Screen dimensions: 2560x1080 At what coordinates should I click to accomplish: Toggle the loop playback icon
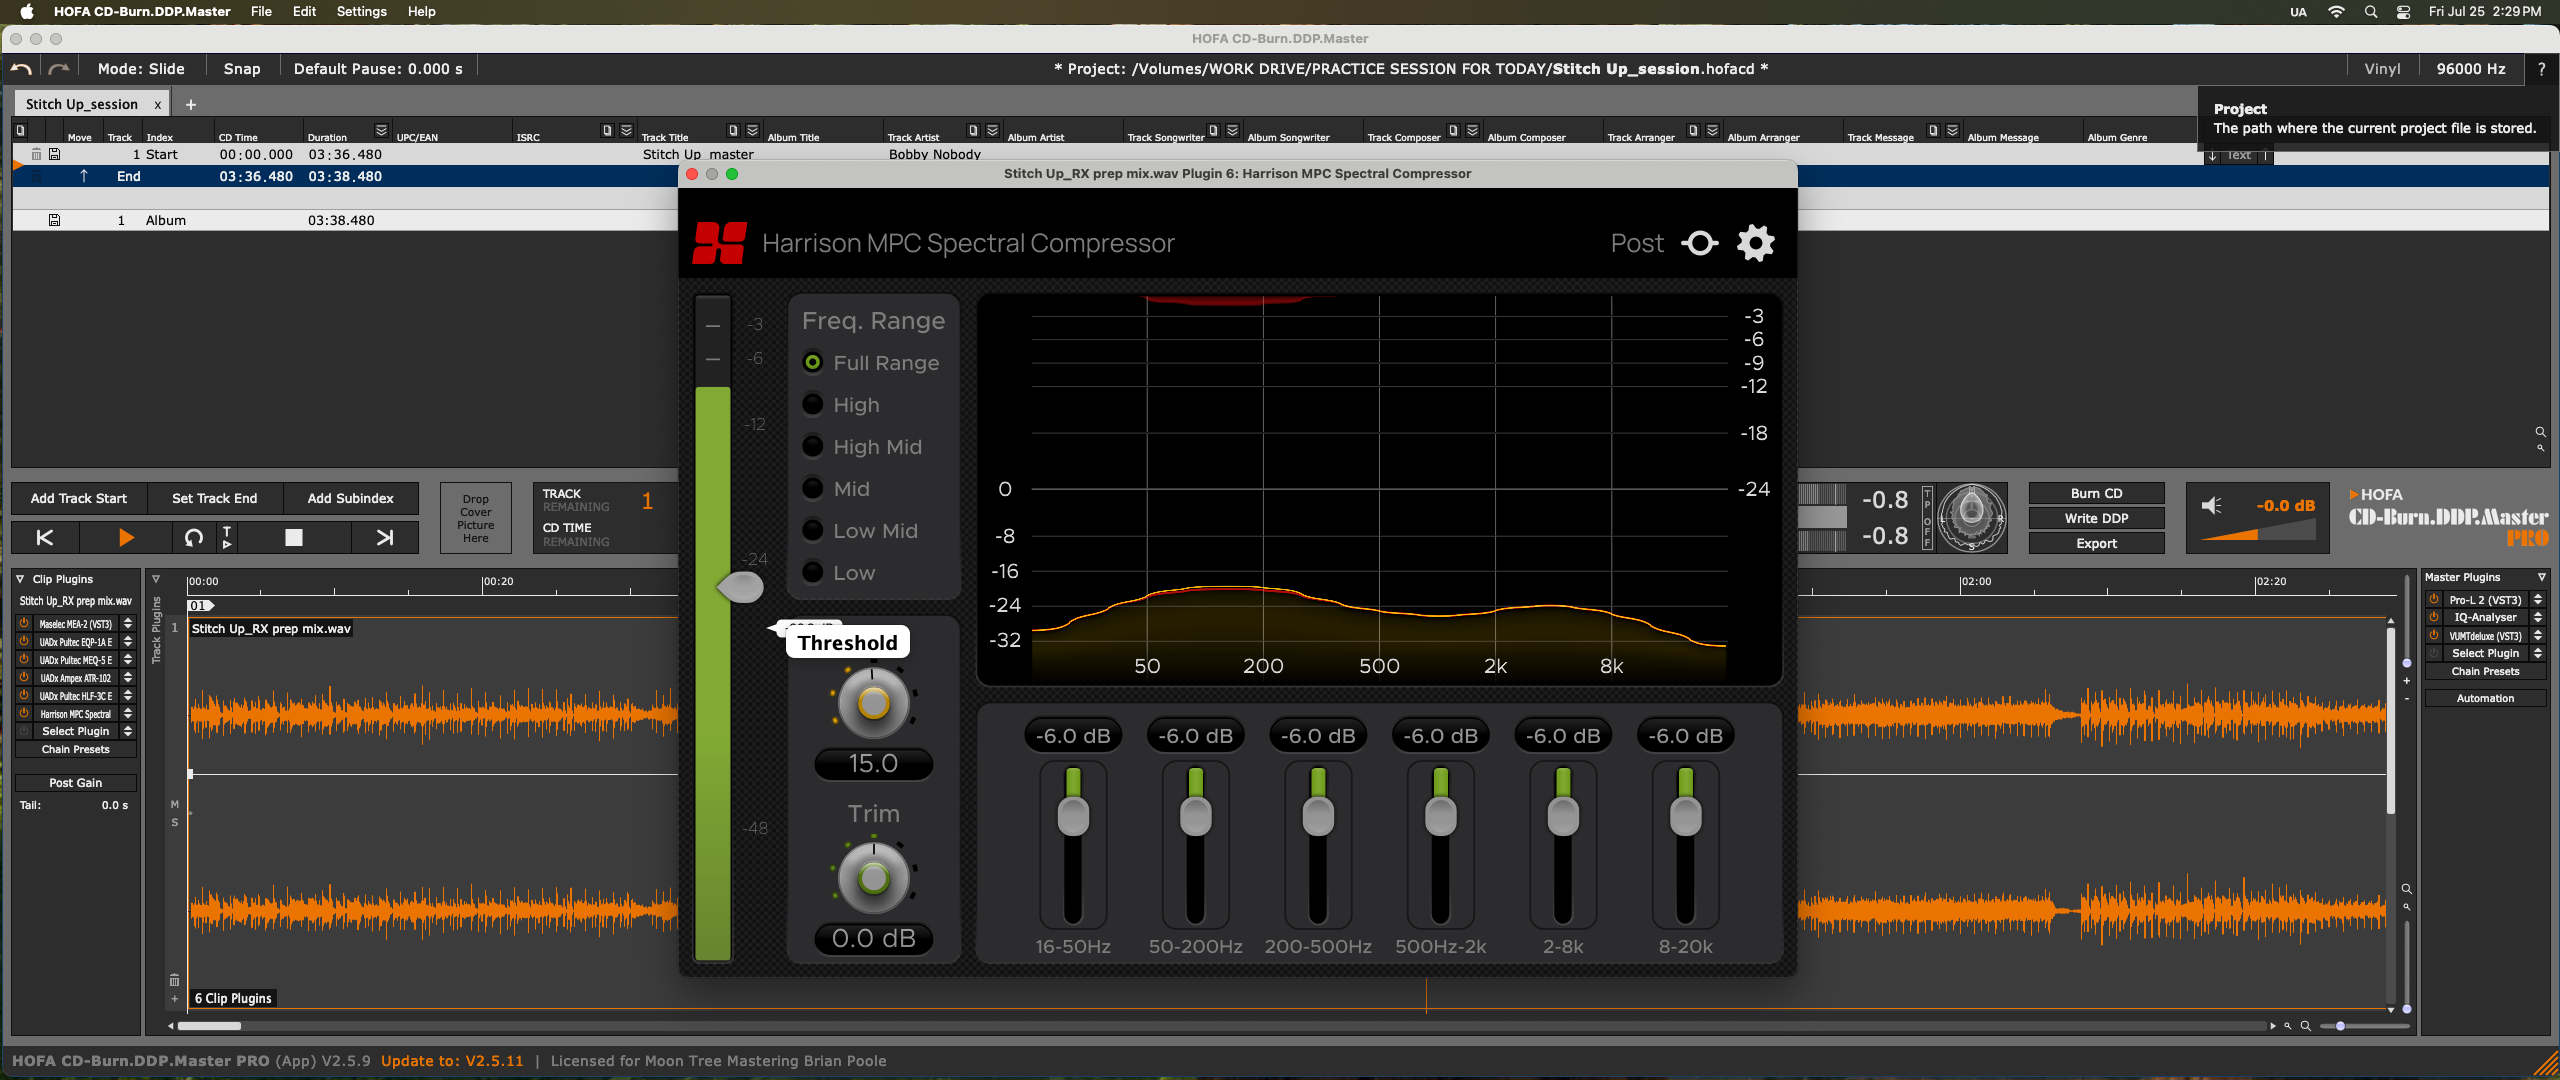(194, 537)
